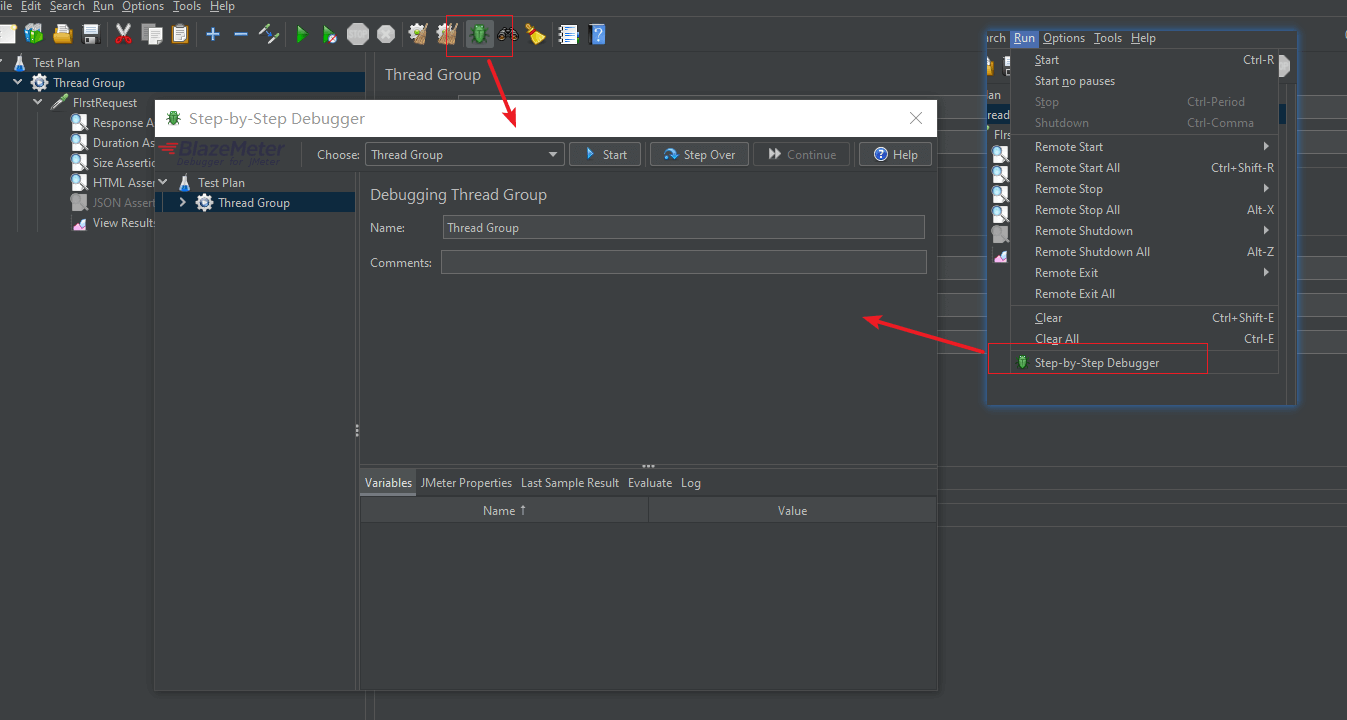Click the Toggle enable/disable toolbar icon
The height and width of the screenshot is (720, 1347).
tap(269, 35)
